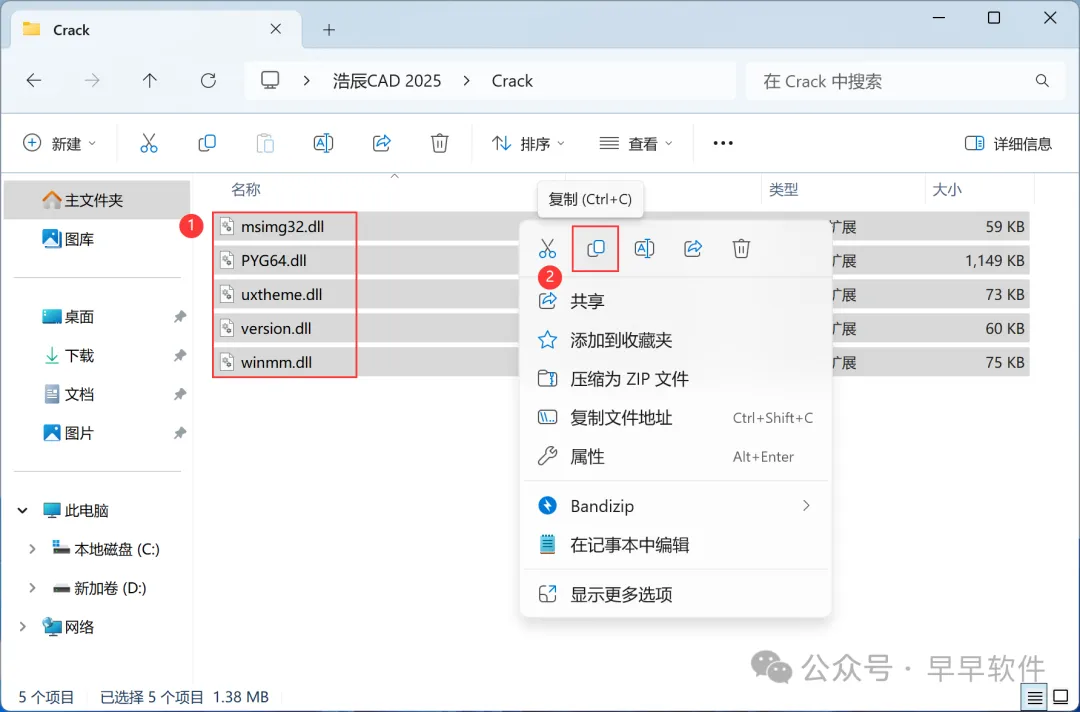Expand 本地磁盘 (C:) tree arrow
The image size is (1080, 712).
coord(32,549)
